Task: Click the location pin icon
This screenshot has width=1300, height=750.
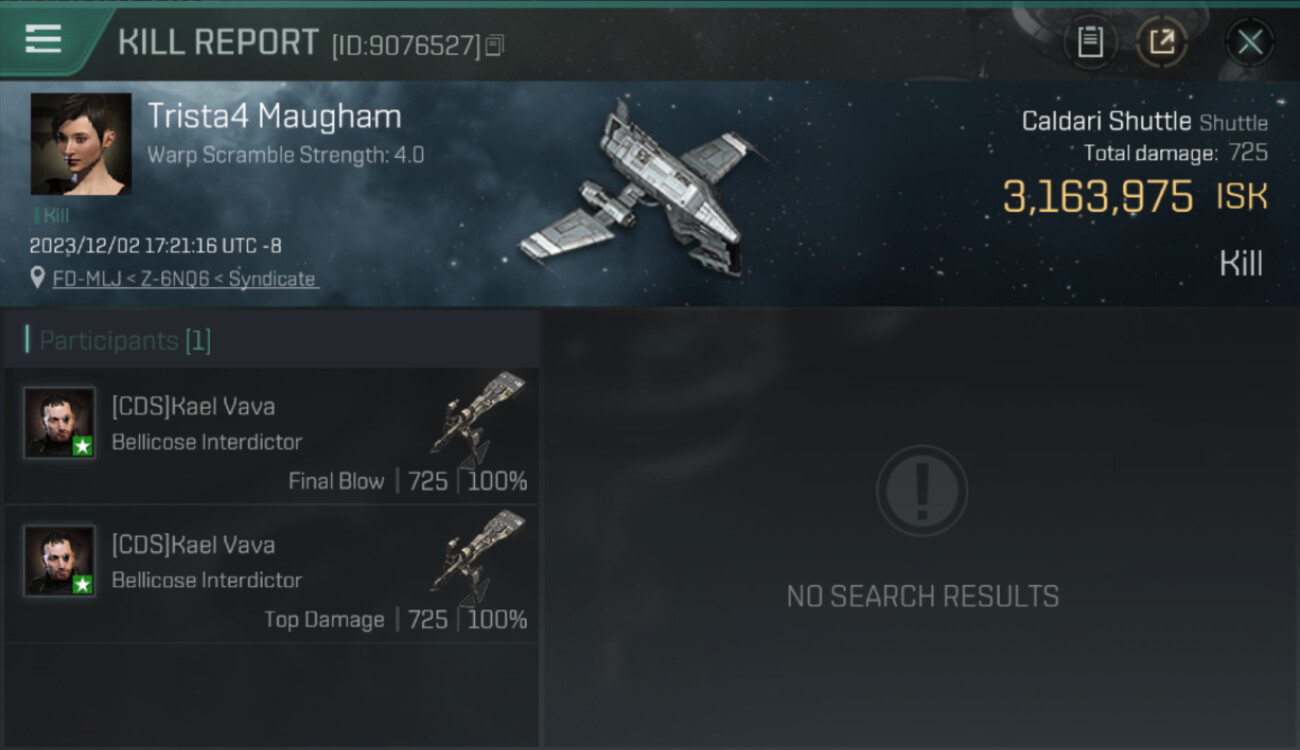Action: click(38, 278)
